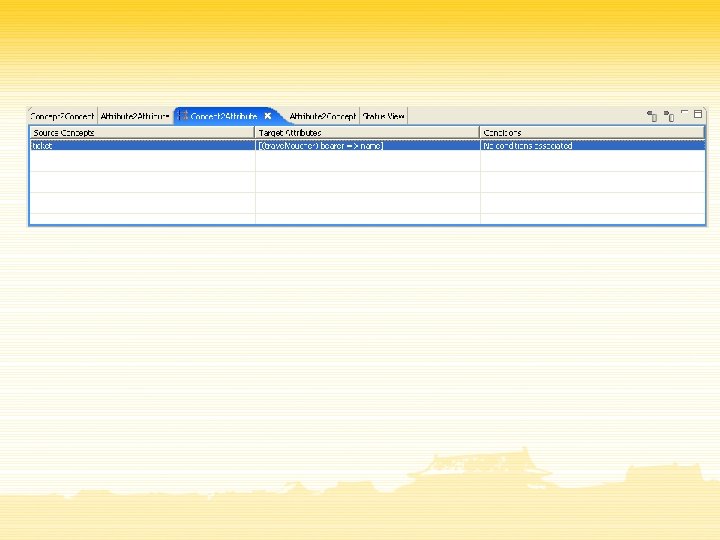
Task: Click the second toolbar icon beside minimize
Action: (669, 116)
